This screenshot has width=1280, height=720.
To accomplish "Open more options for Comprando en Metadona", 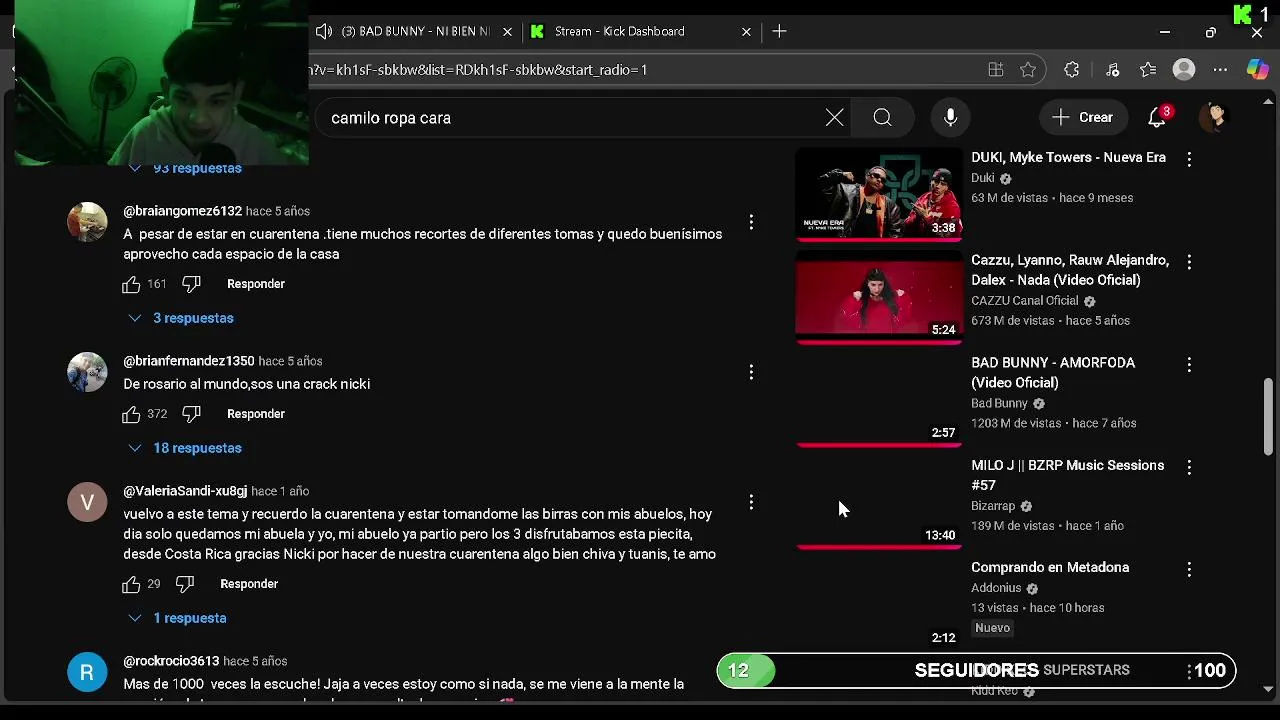I will point(1189,569).
